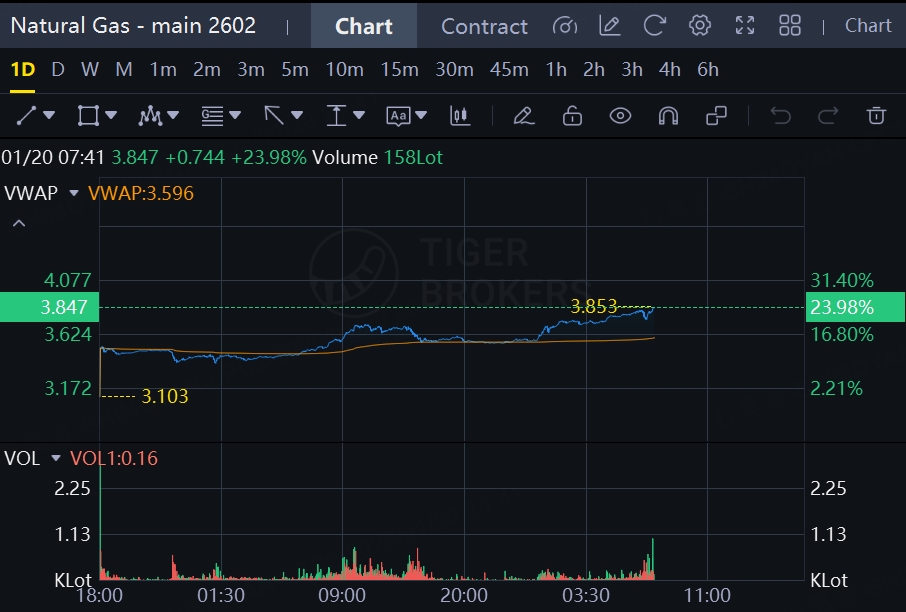Viewport: 906px width, 612px height.
Task: Toggle the lock drawings icon
Action: [x=572, y=116]
